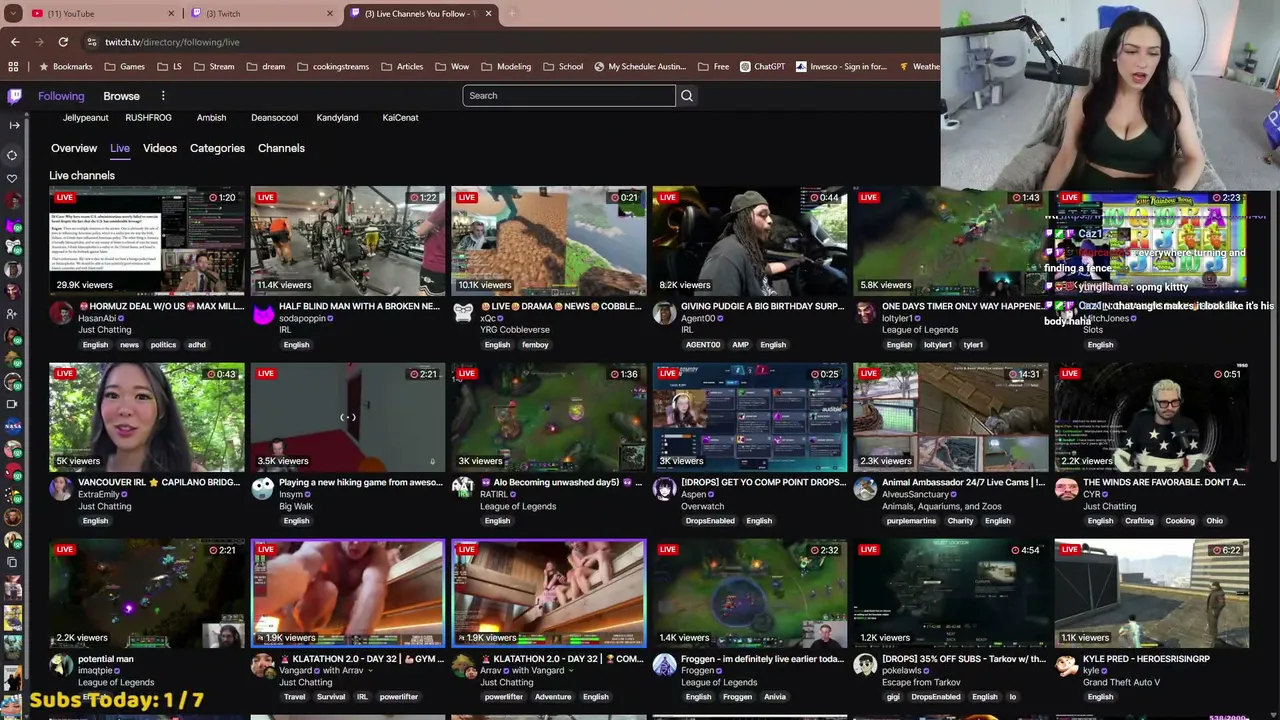Viewport: 1280px width, 720px height.
Task: Click pokelawls' channel avatar
Action: click(865, 665)
